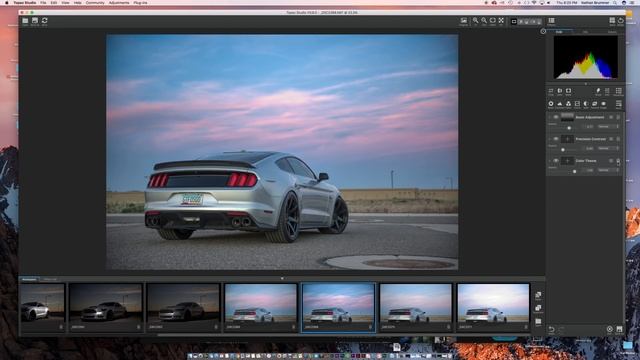The height and width of the screenshot is (360, 640).
Task: Click the curves adjustment icon
Action: click(x=577, y=104)
